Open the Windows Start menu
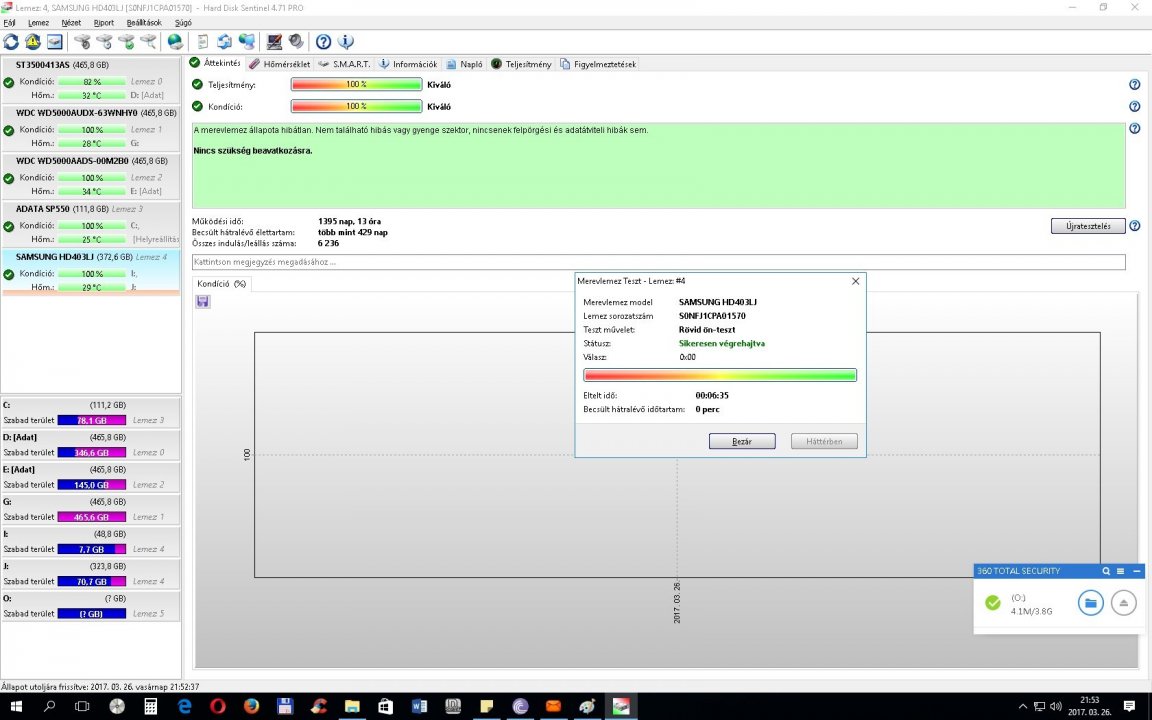1152x720 pixels. click(x=15, y=707)
